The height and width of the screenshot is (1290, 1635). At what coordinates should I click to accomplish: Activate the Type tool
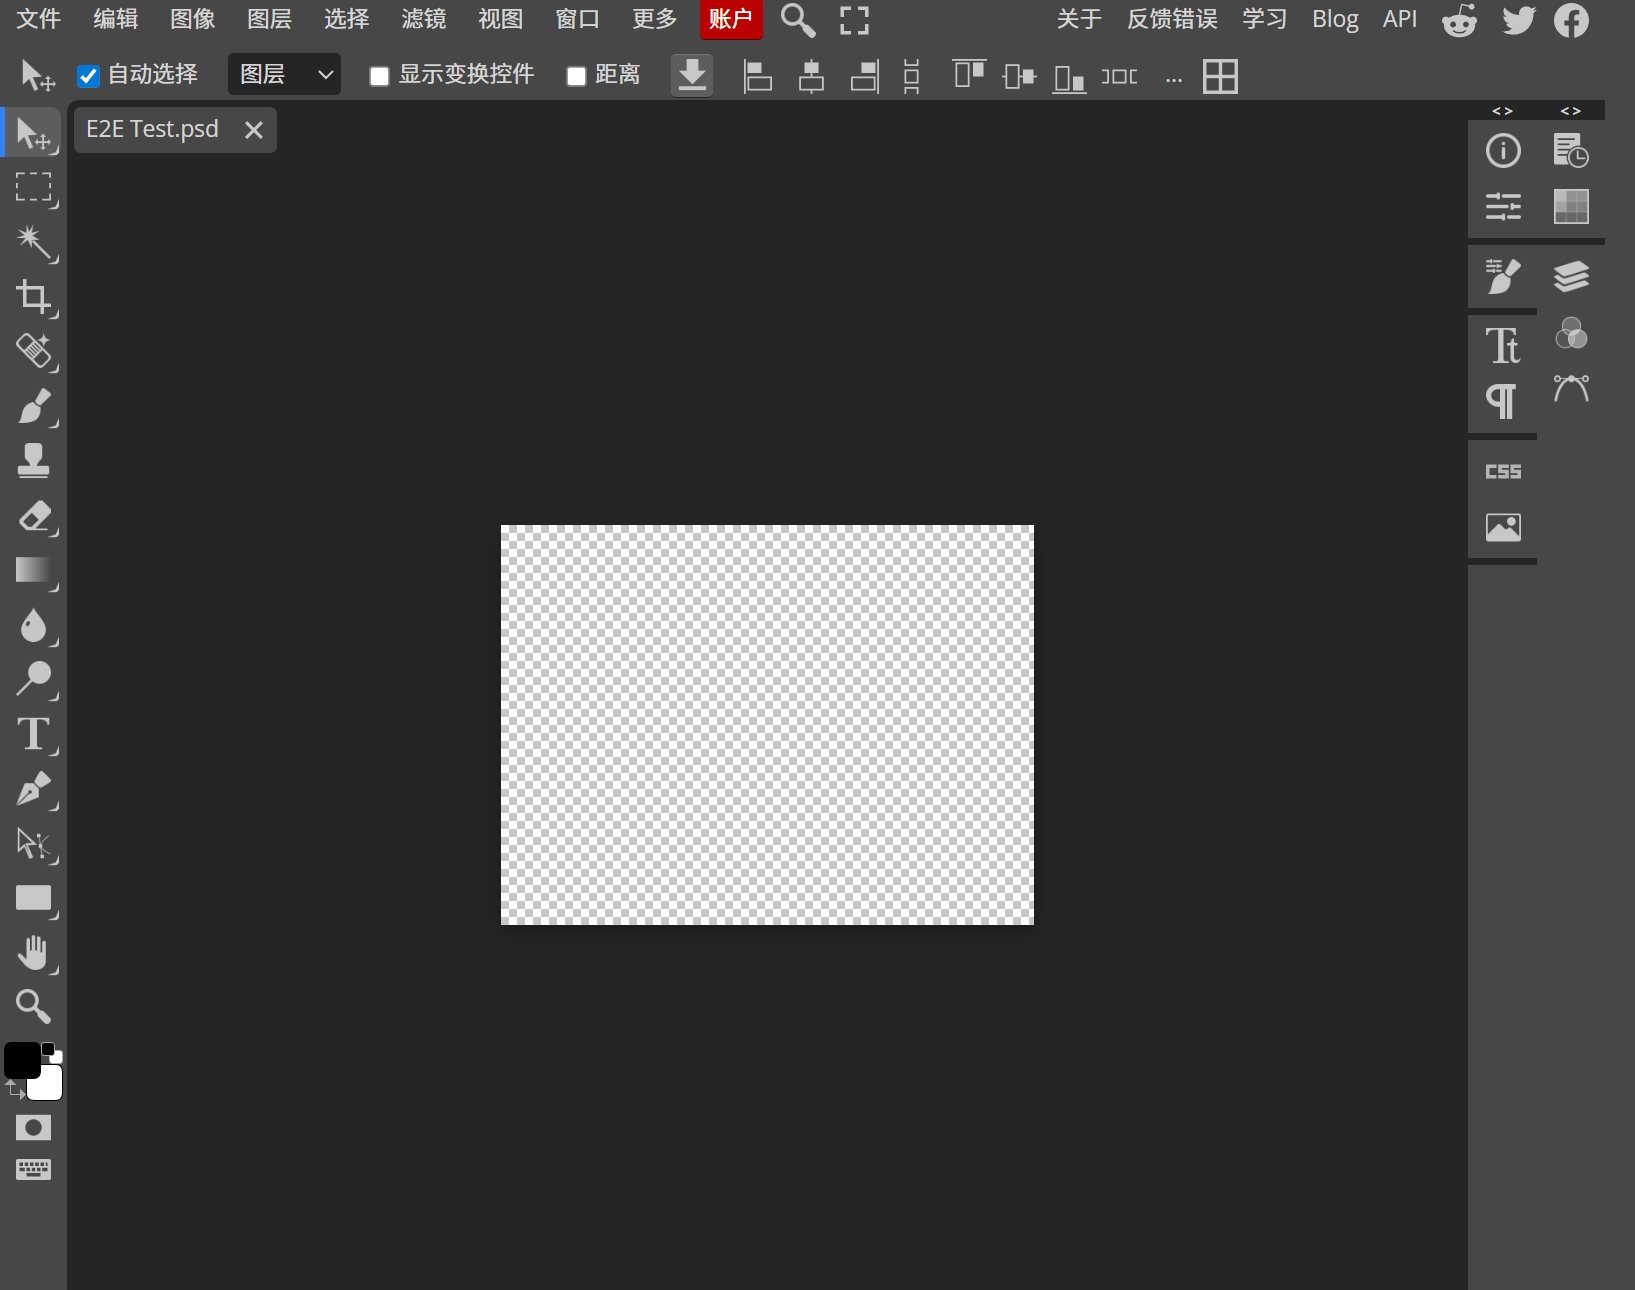[35, 734]
